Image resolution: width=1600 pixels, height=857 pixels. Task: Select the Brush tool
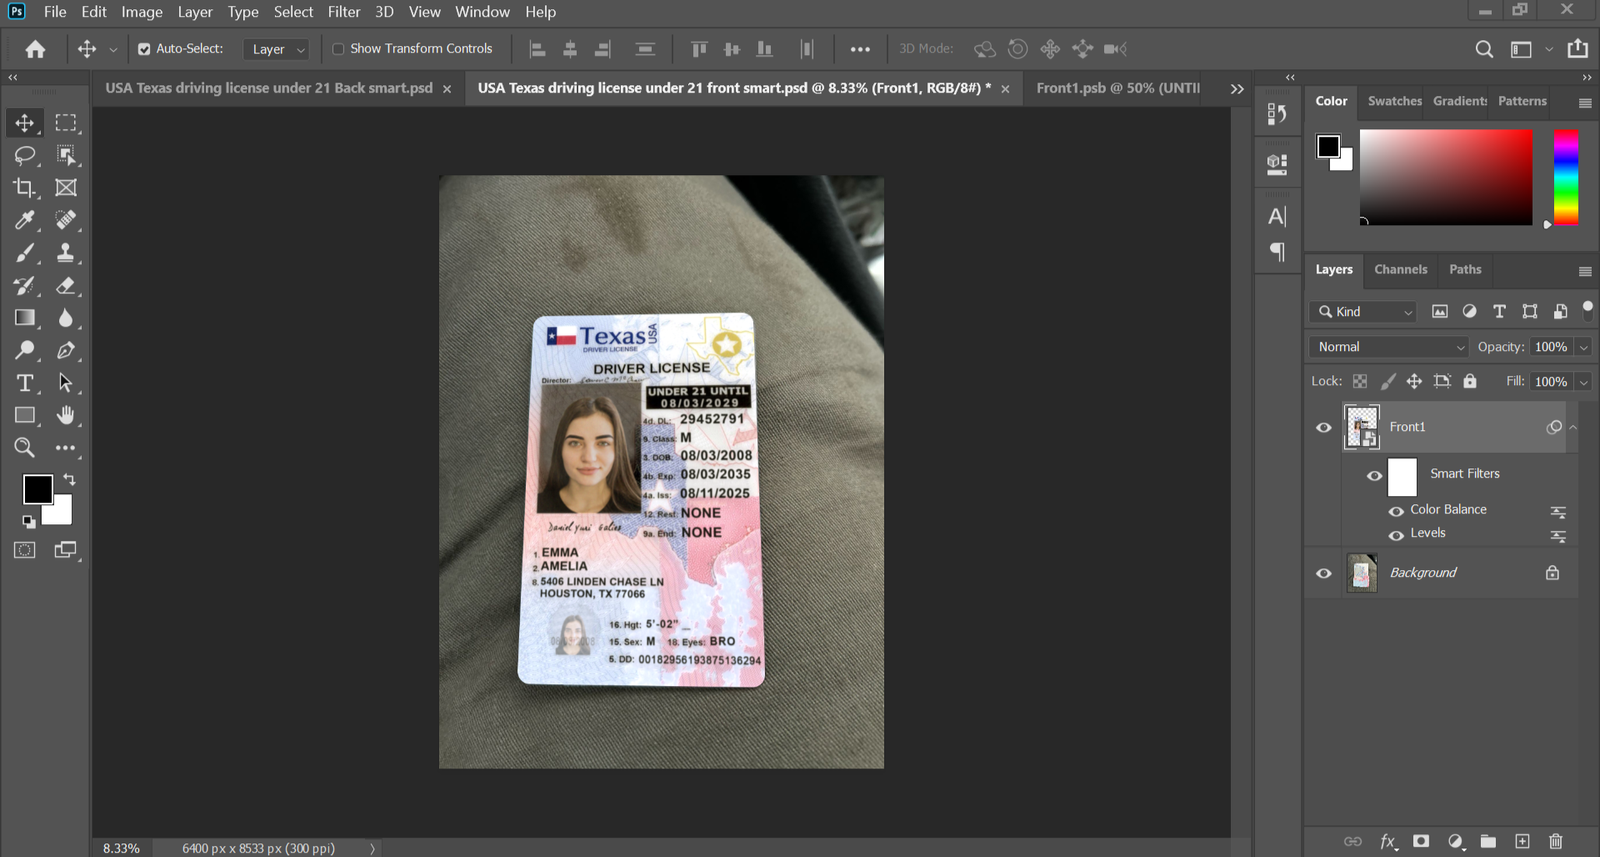pos(24,253)
